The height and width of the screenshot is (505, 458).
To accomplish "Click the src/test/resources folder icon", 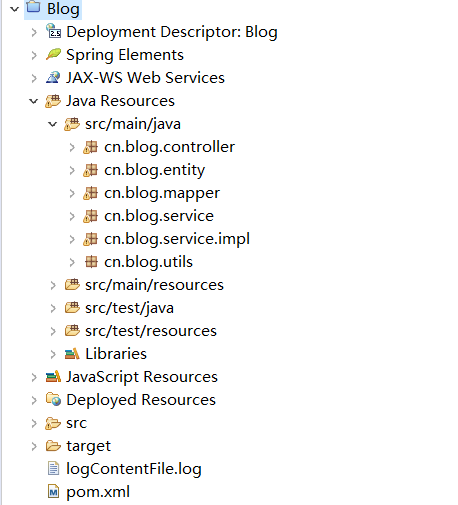I will tap(72, 331).
